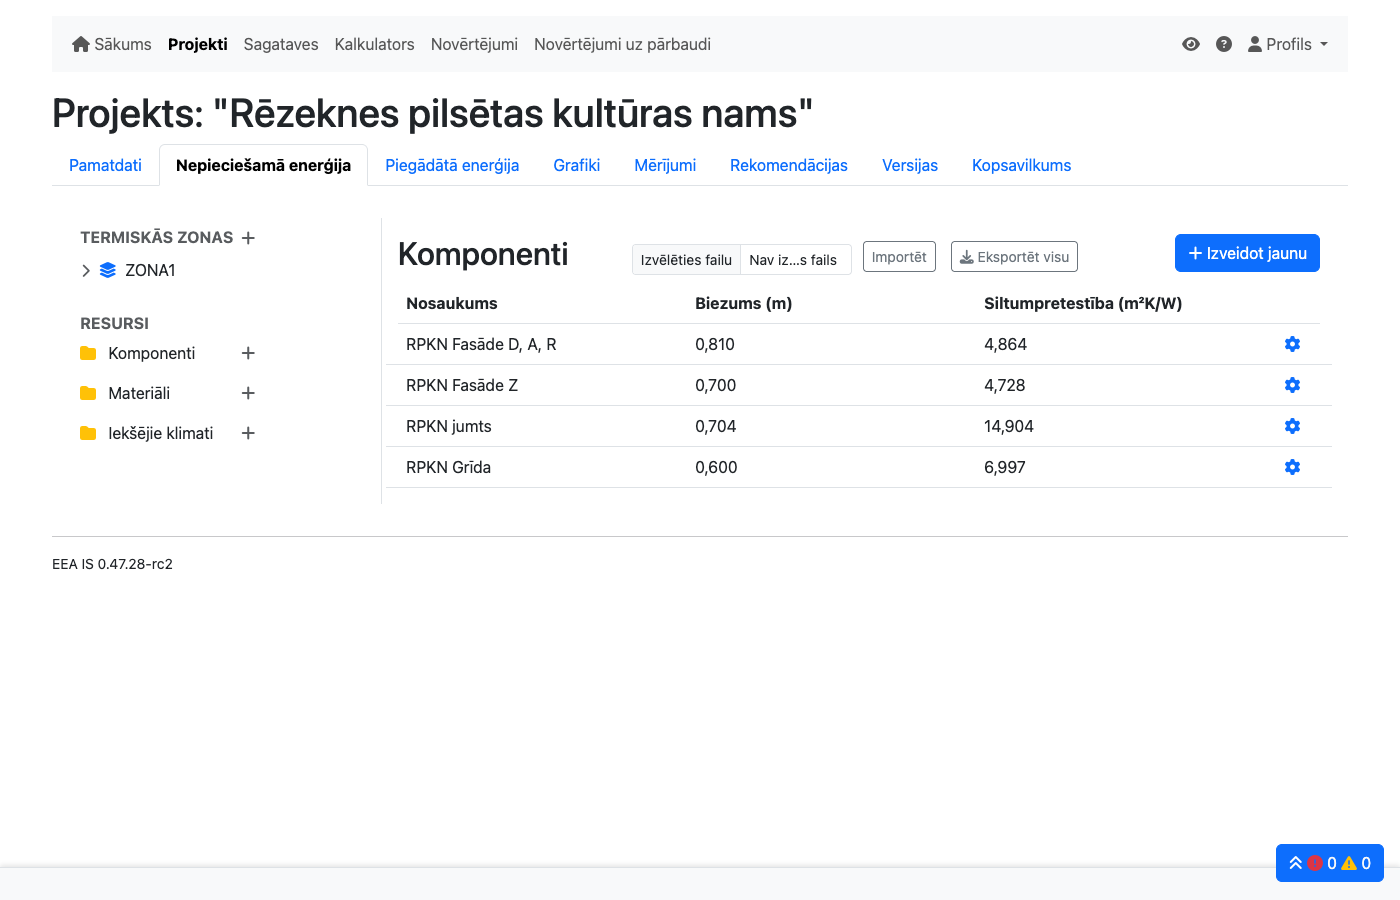Click the red error counter badge
The image size is (1400, 900).
(1316, 863)
